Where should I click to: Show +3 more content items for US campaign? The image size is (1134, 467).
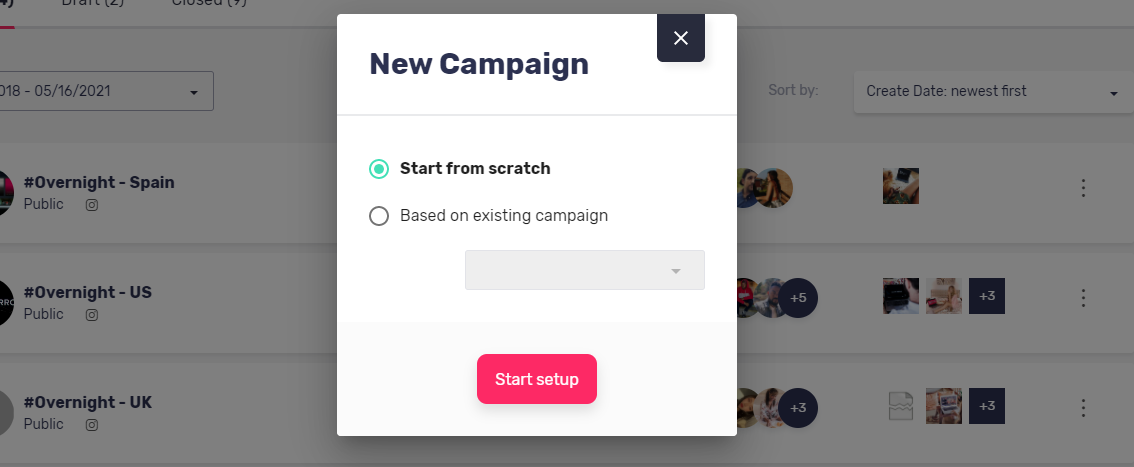tap(986, 296)
